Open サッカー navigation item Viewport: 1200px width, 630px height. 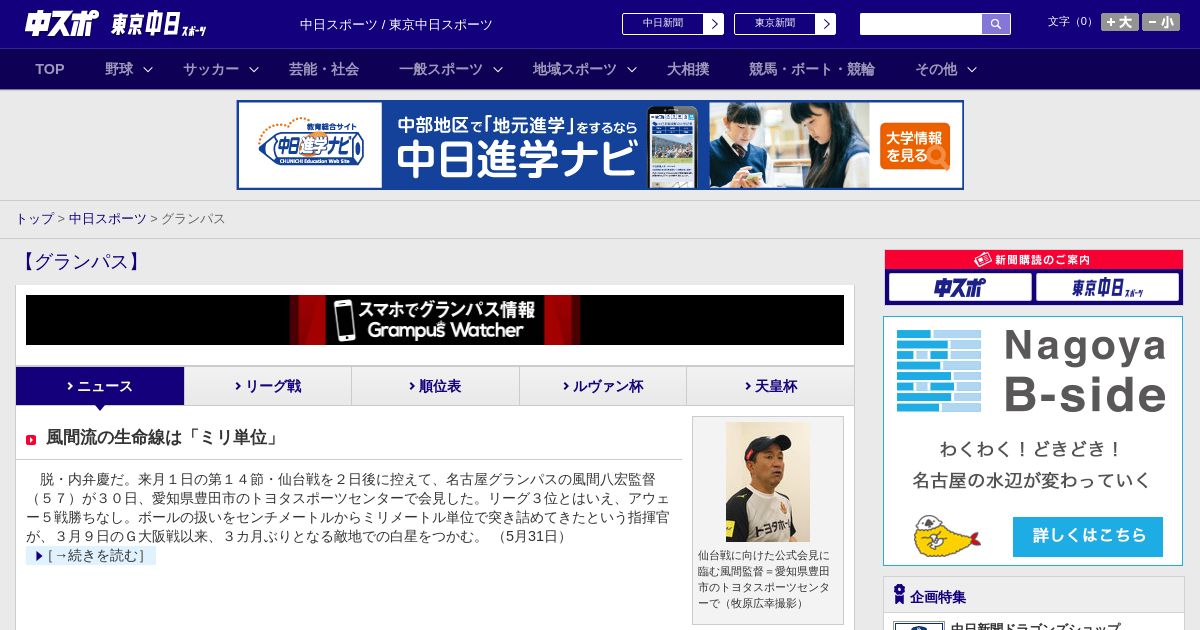(211, 69)
